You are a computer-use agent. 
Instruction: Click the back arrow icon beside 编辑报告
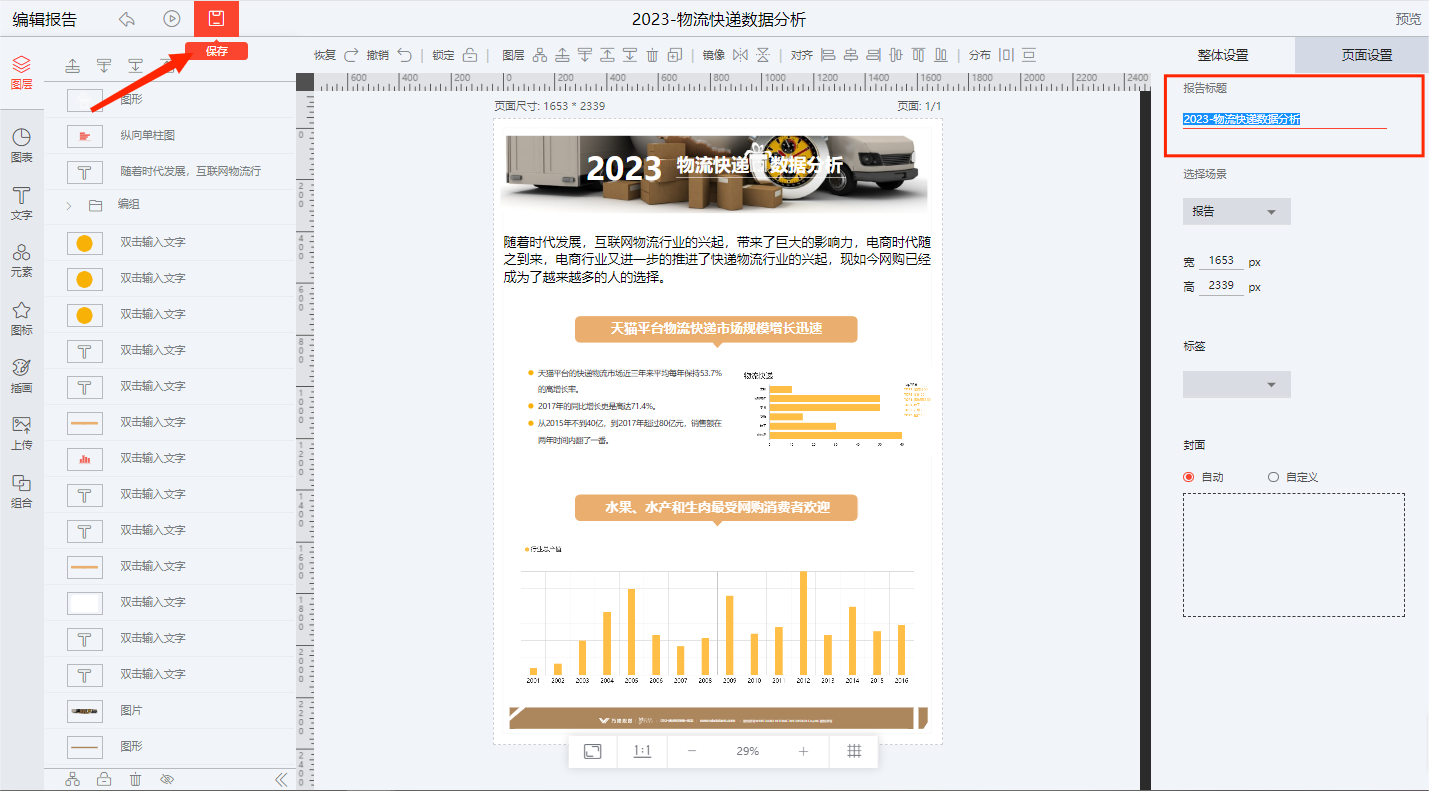(x=126, y=19)
